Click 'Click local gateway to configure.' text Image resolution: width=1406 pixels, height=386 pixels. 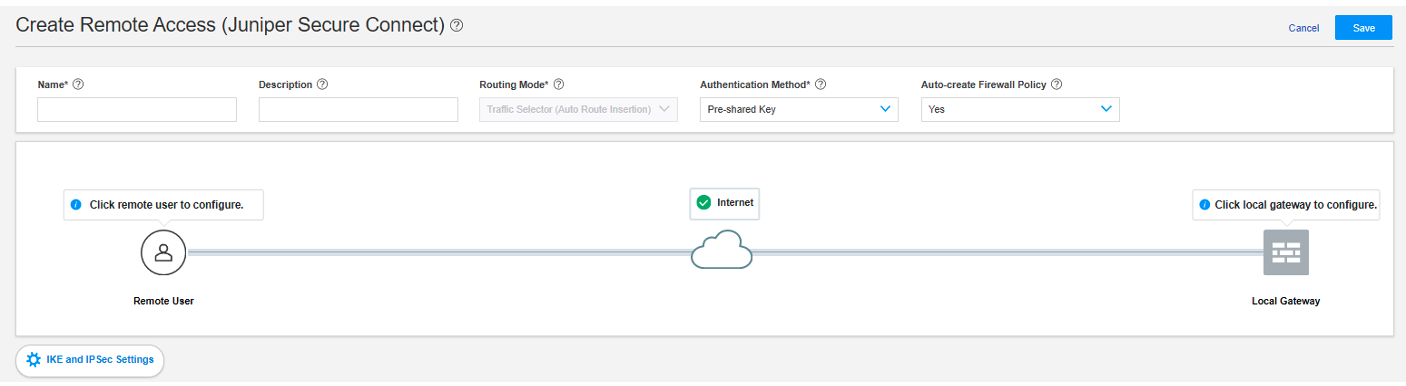tap(1296, 205)
